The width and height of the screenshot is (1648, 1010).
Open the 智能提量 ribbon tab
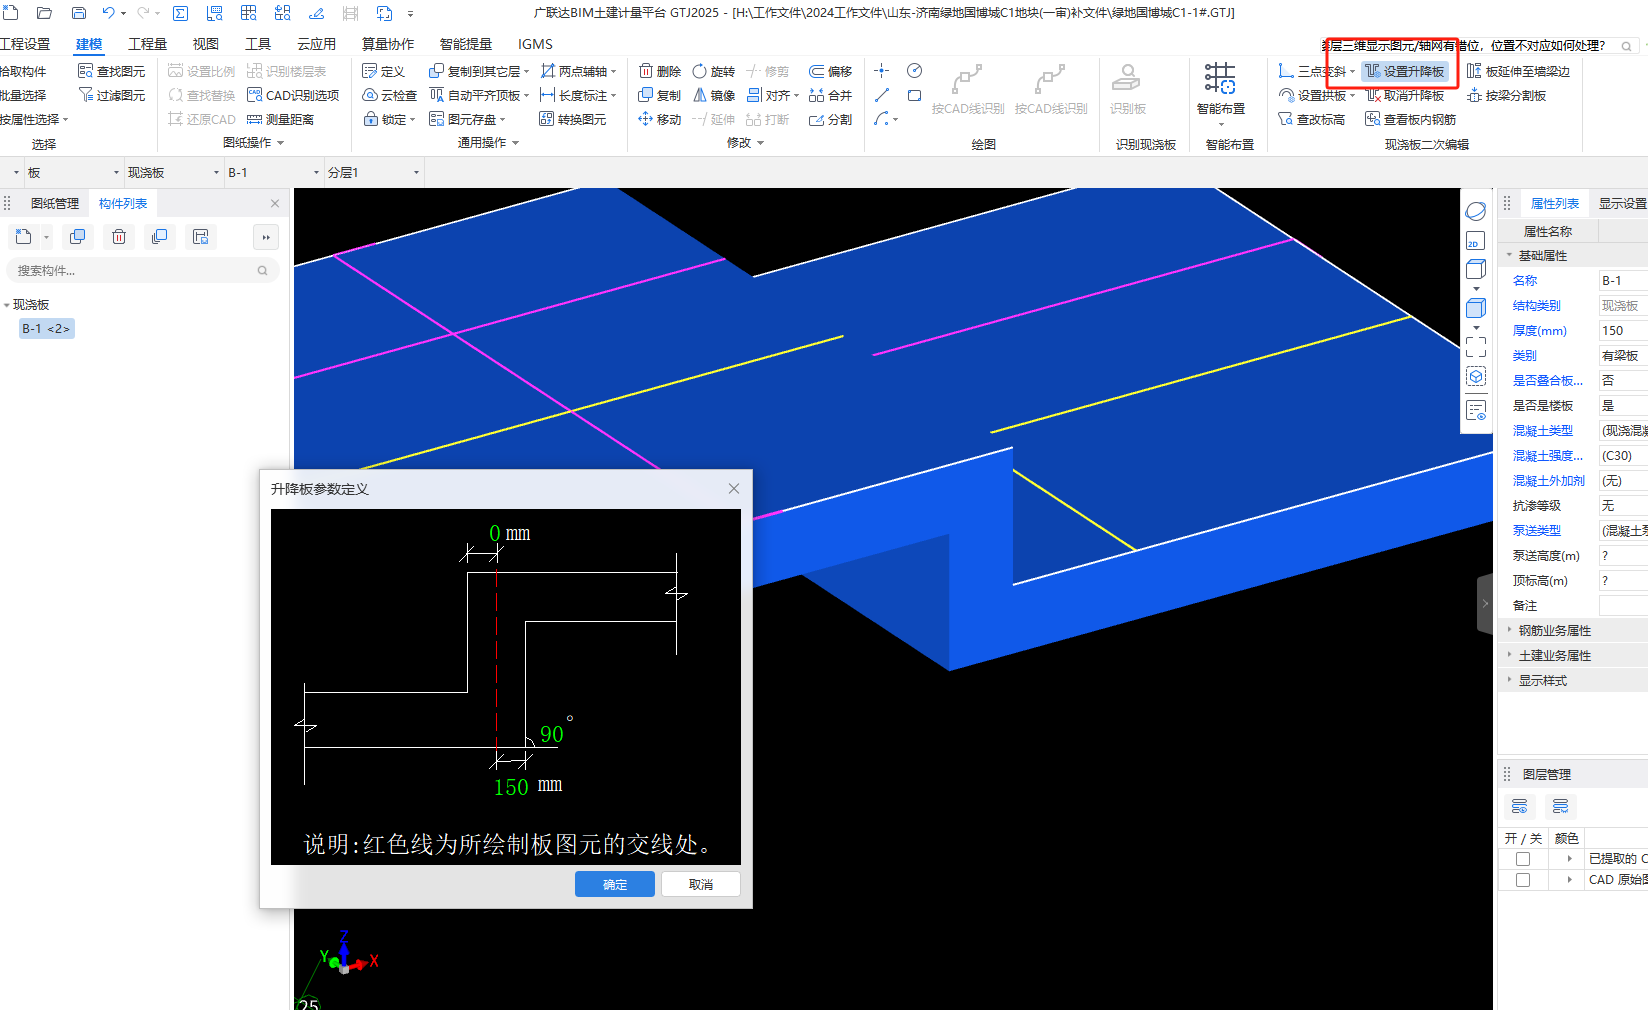466,44
